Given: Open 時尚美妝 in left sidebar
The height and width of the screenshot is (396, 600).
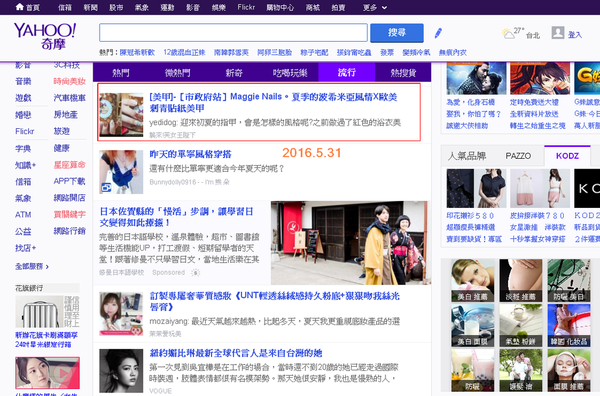Looking at the screenshot, I should click(x=69, y=81).
